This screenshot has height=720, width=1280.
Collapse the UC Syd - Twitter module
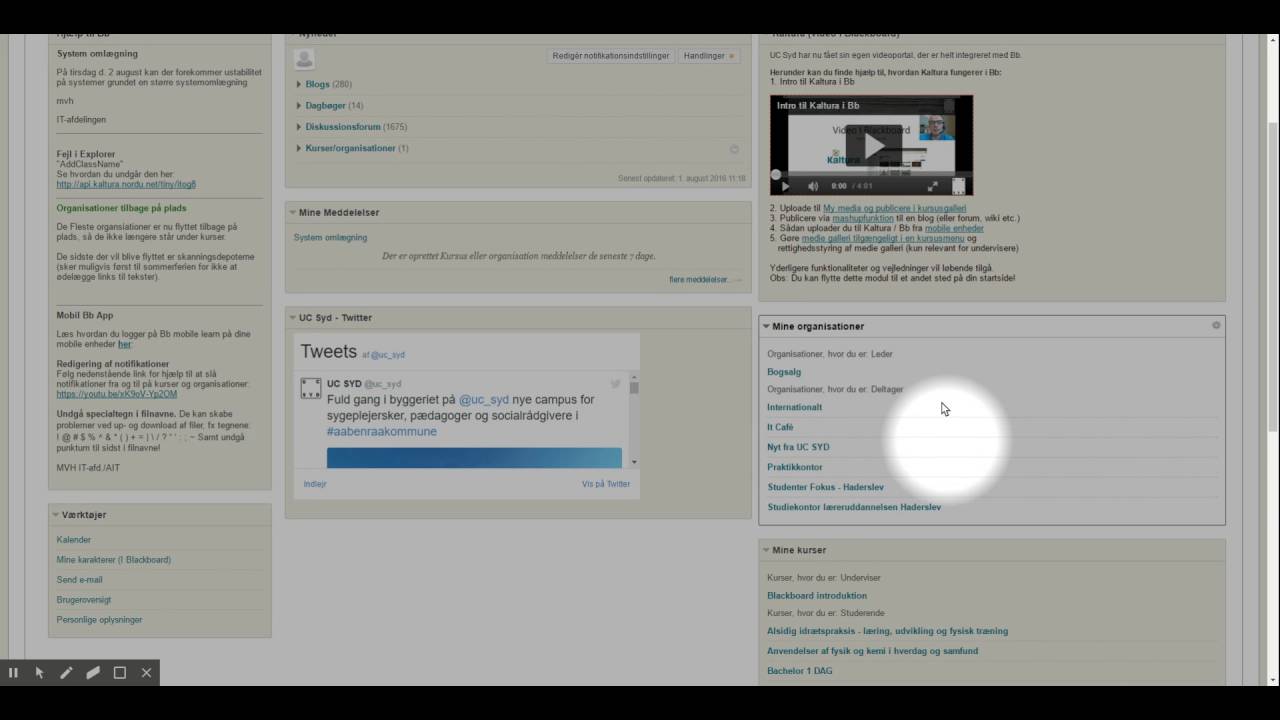(292, 317)
